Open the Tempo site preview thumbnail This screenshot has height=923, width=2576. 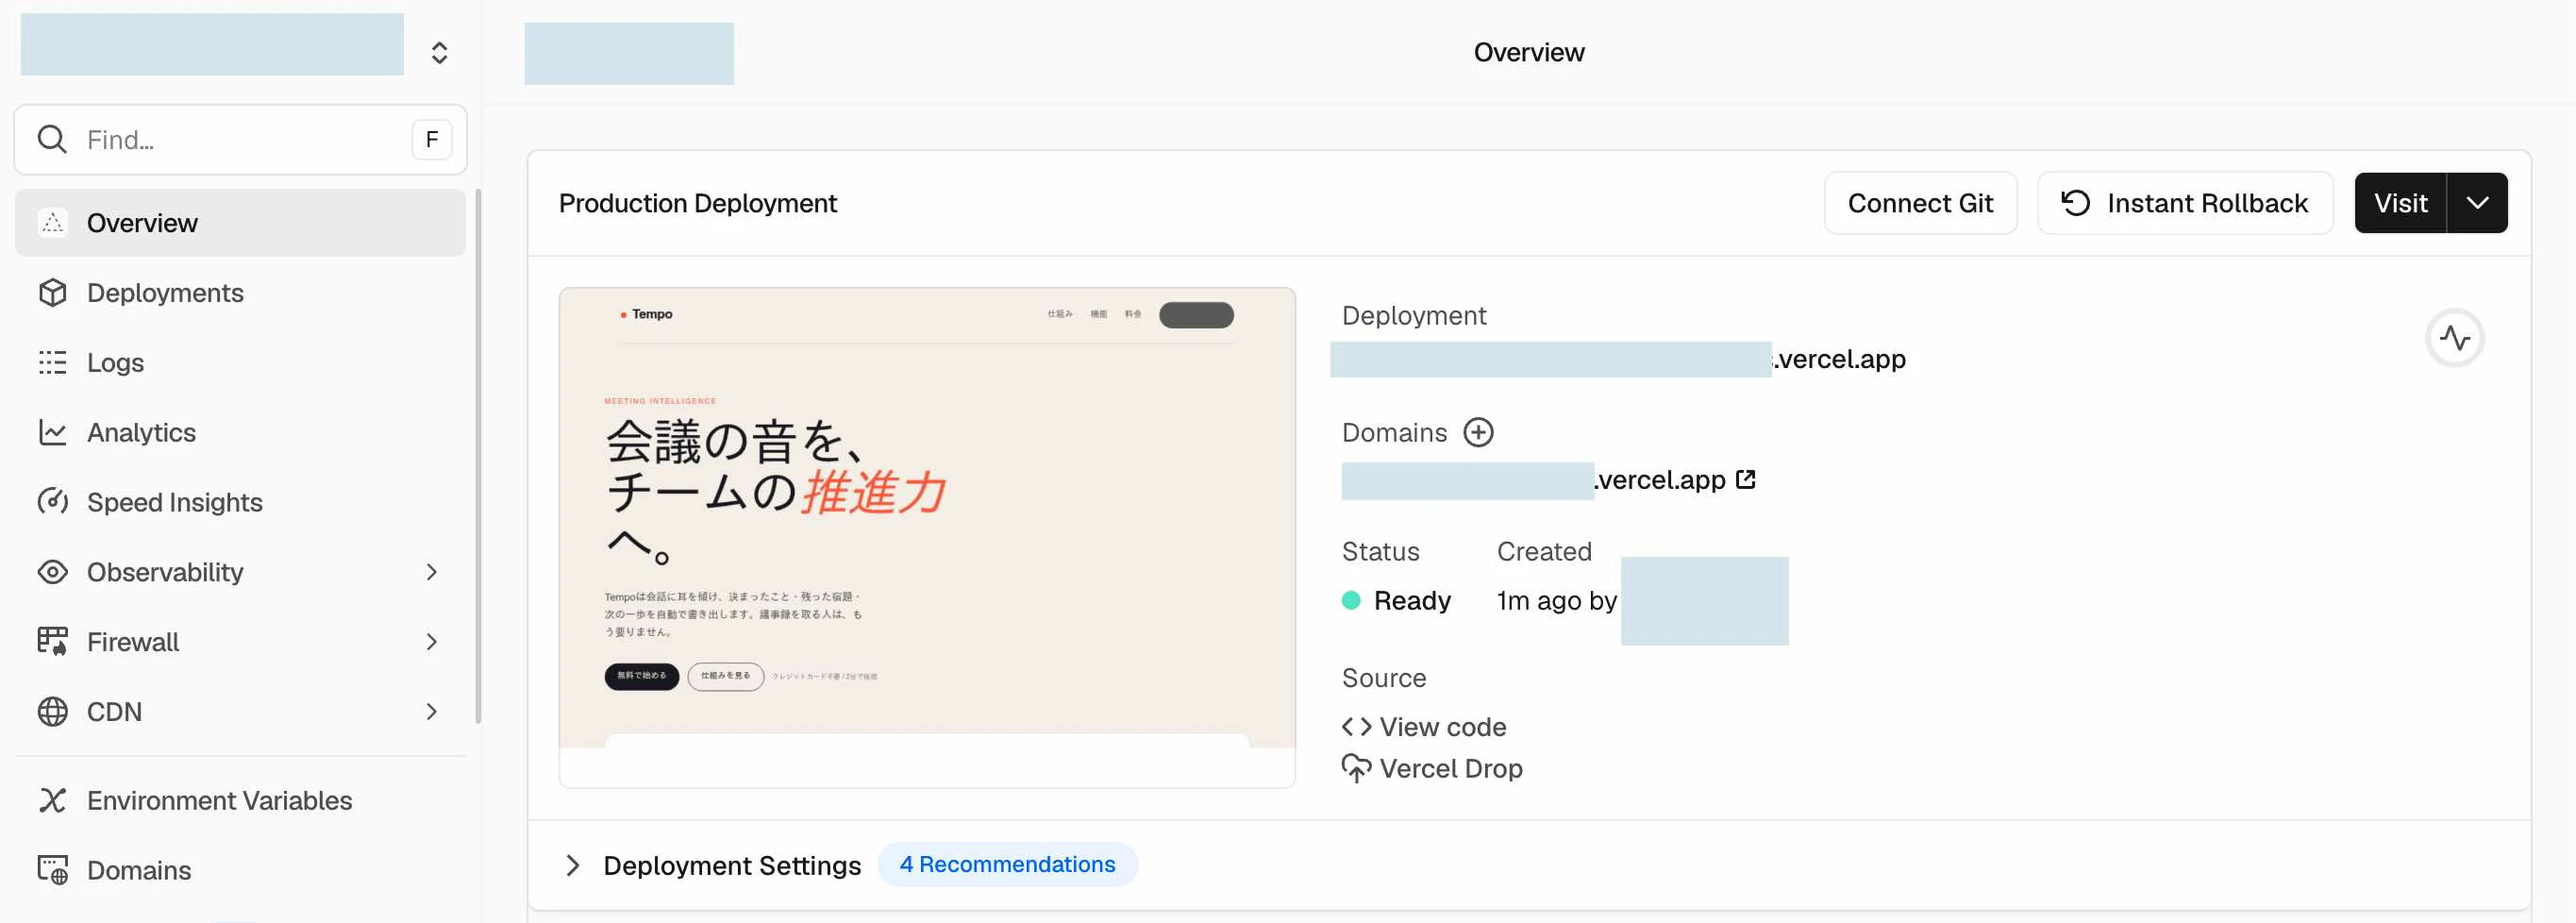(927, 537)
